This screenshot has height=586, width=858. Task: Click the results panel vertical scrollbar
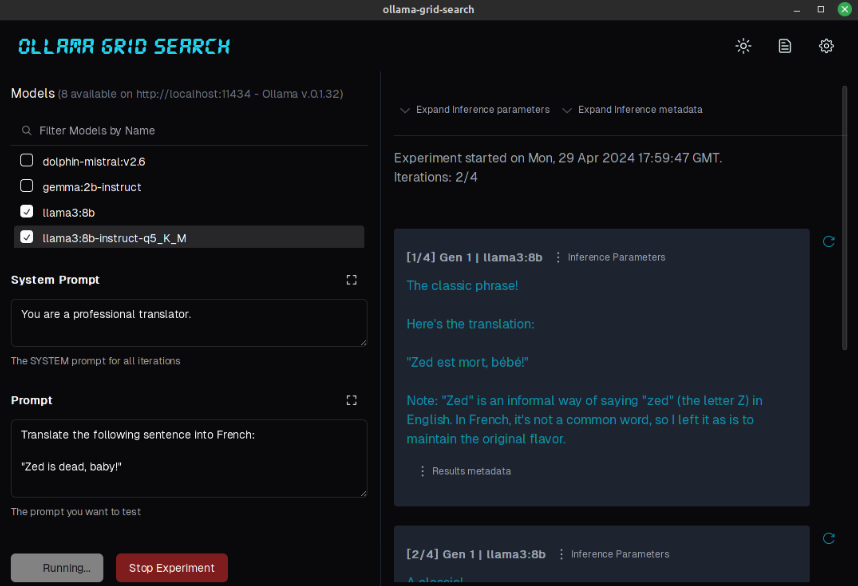click(x=844, y=218)
